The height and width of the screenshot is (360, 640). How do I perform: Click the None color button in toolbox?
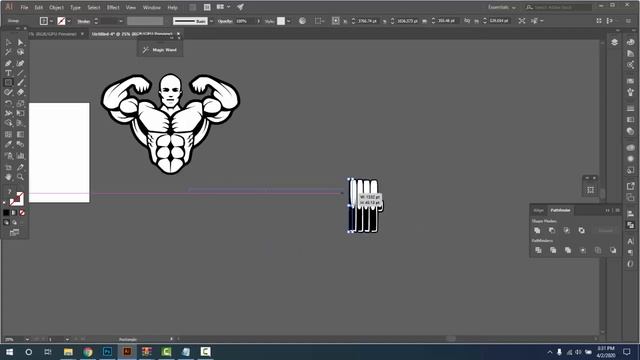click(22, 213)
